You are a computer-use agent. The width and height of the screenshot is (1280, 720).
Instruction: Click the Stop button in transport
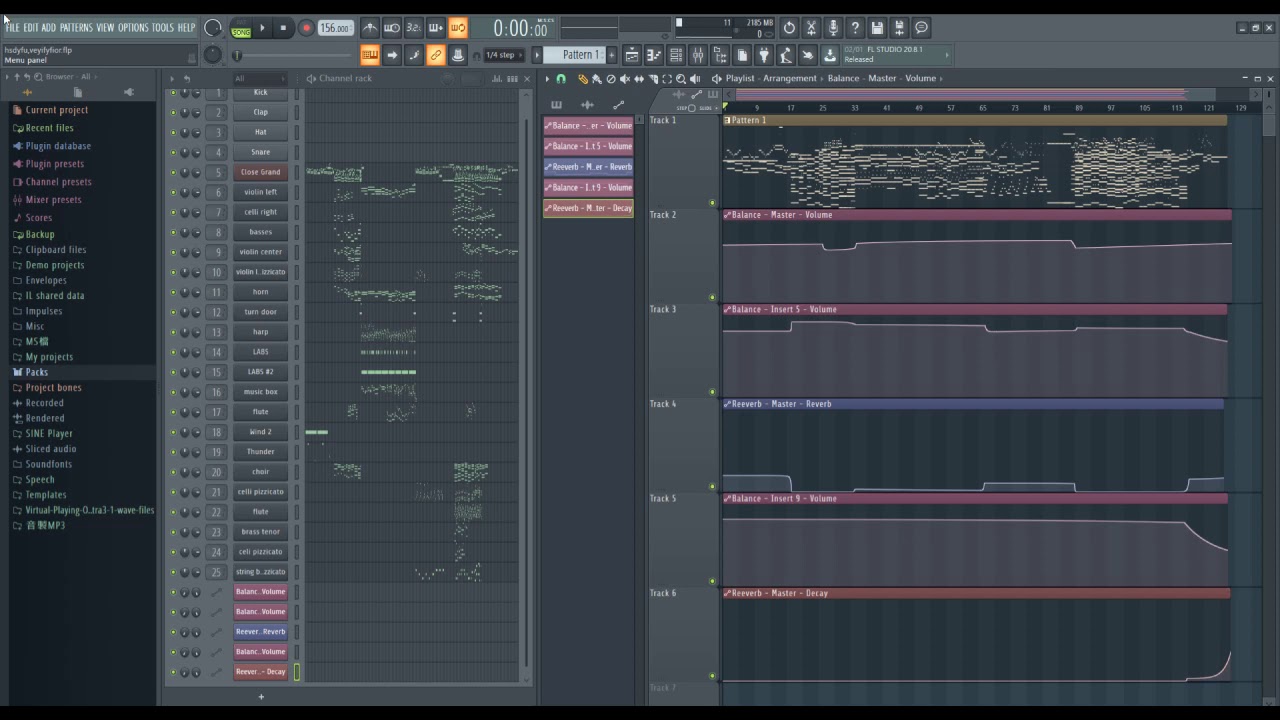coord(284,28)
